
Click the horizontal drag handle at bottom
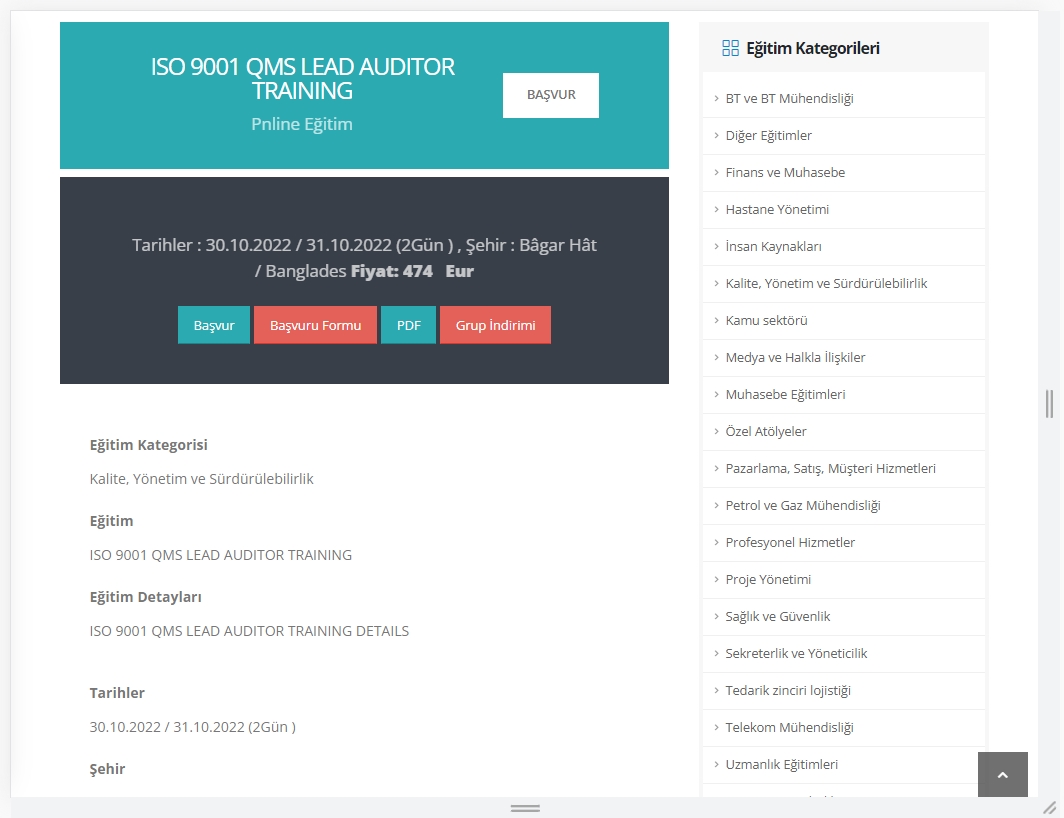tap(525, 808)
